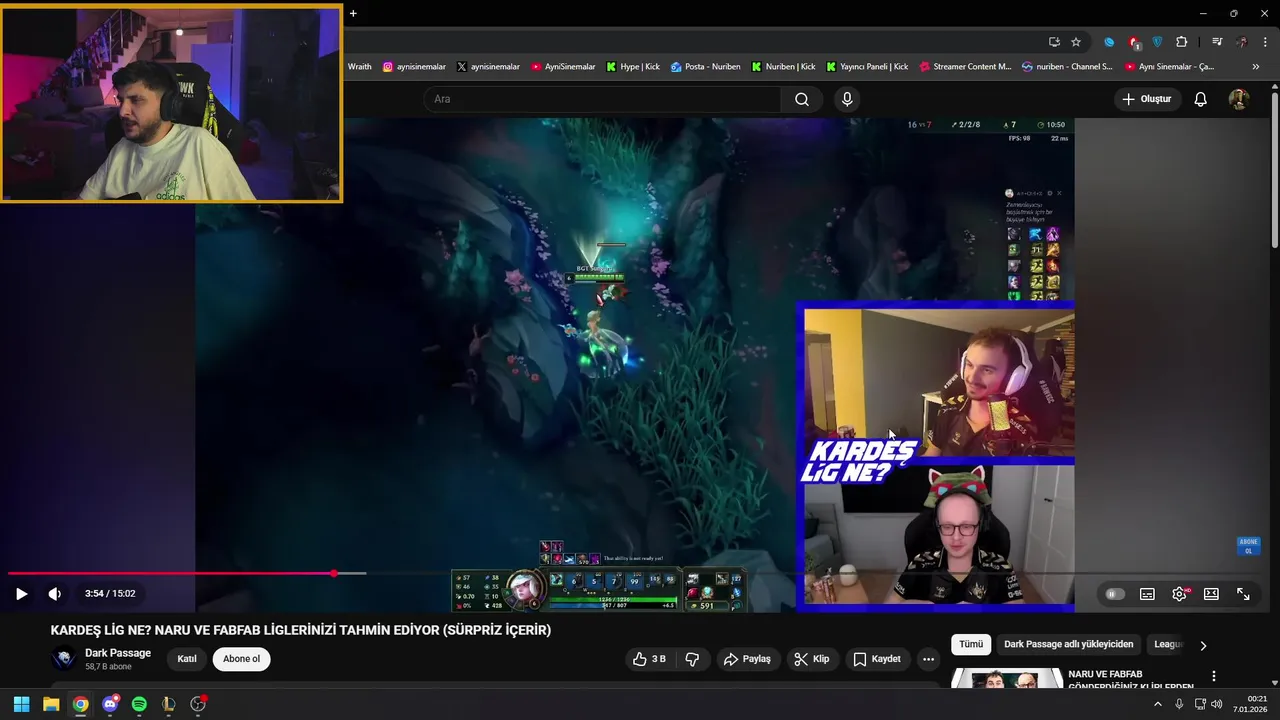The height and width of the screenshot is (720, 1280).
Task: Open the Nuriben | Kick bookmark
Action: click(x=784, y=67)
